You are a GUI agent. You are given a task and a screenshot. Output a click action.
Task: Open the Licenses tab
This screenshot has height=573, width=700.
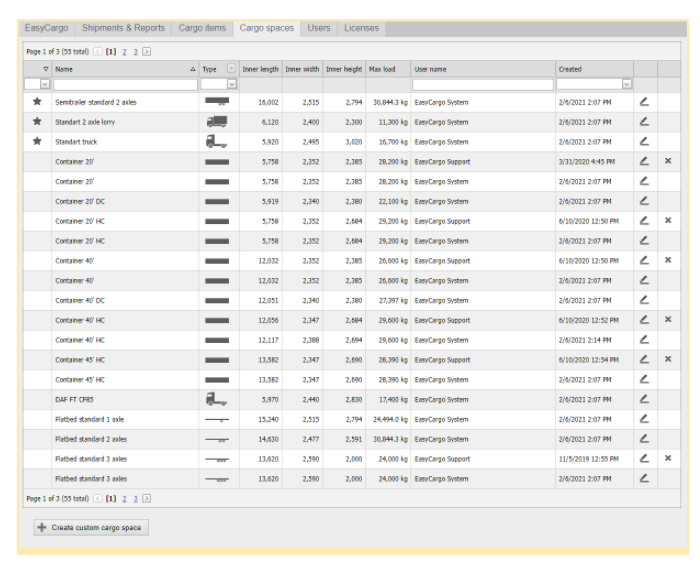361,28
